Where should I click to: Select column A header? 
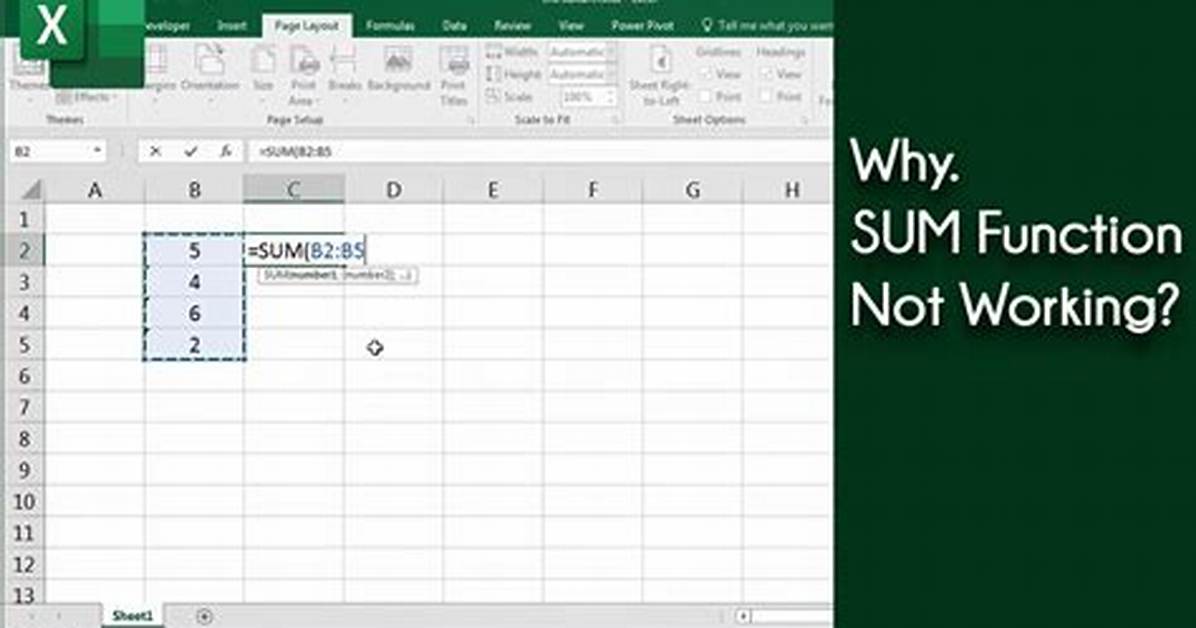(95, 189)
